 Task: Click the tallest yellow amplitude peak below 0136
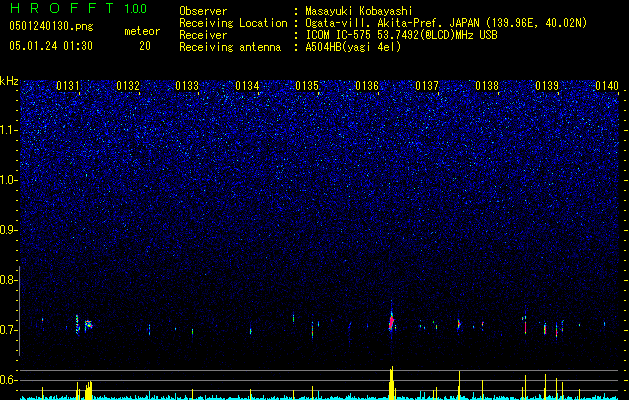392,383
